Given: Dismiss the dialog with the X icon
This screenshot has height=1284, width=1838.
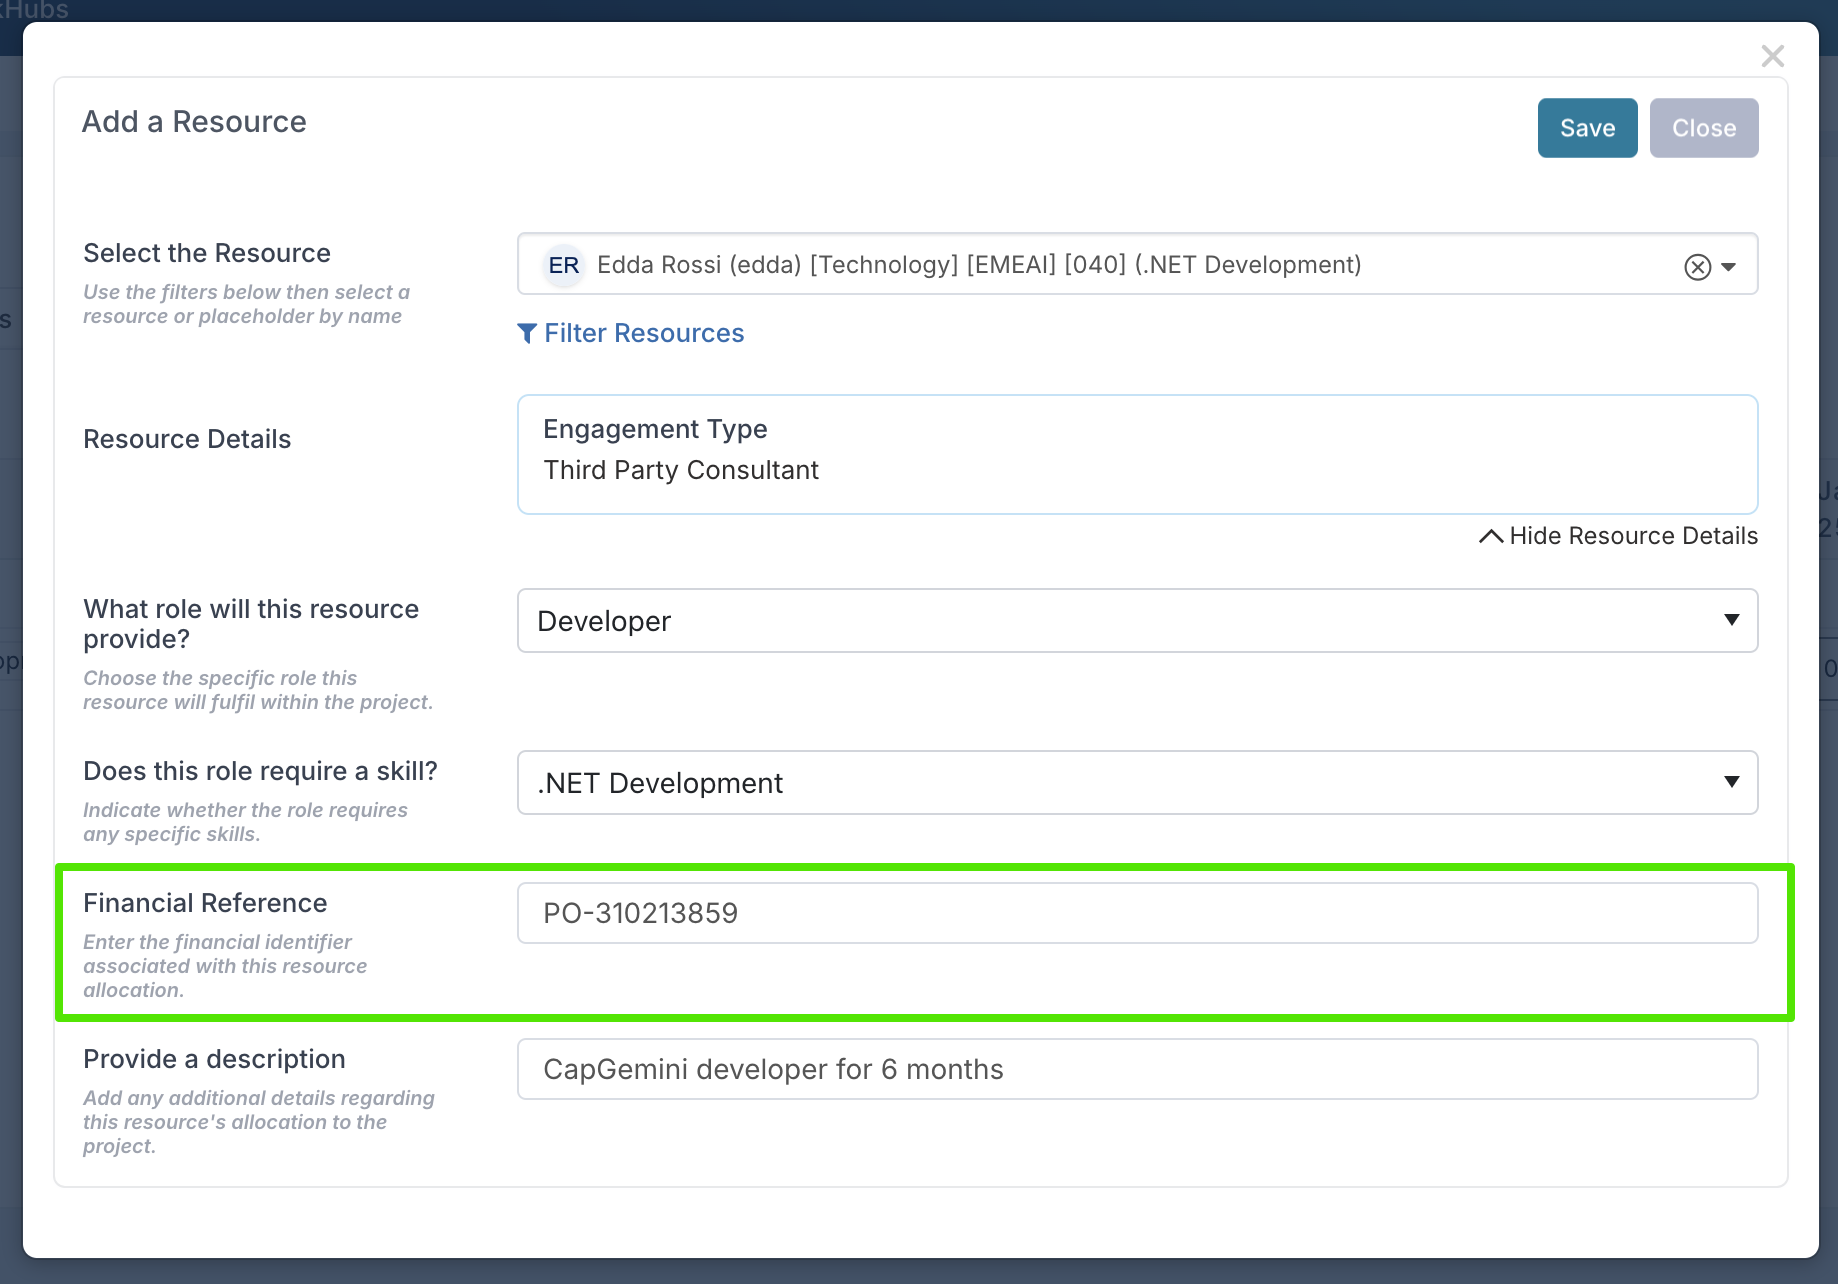Looking at the screenshot, I should coord(1773,56).
